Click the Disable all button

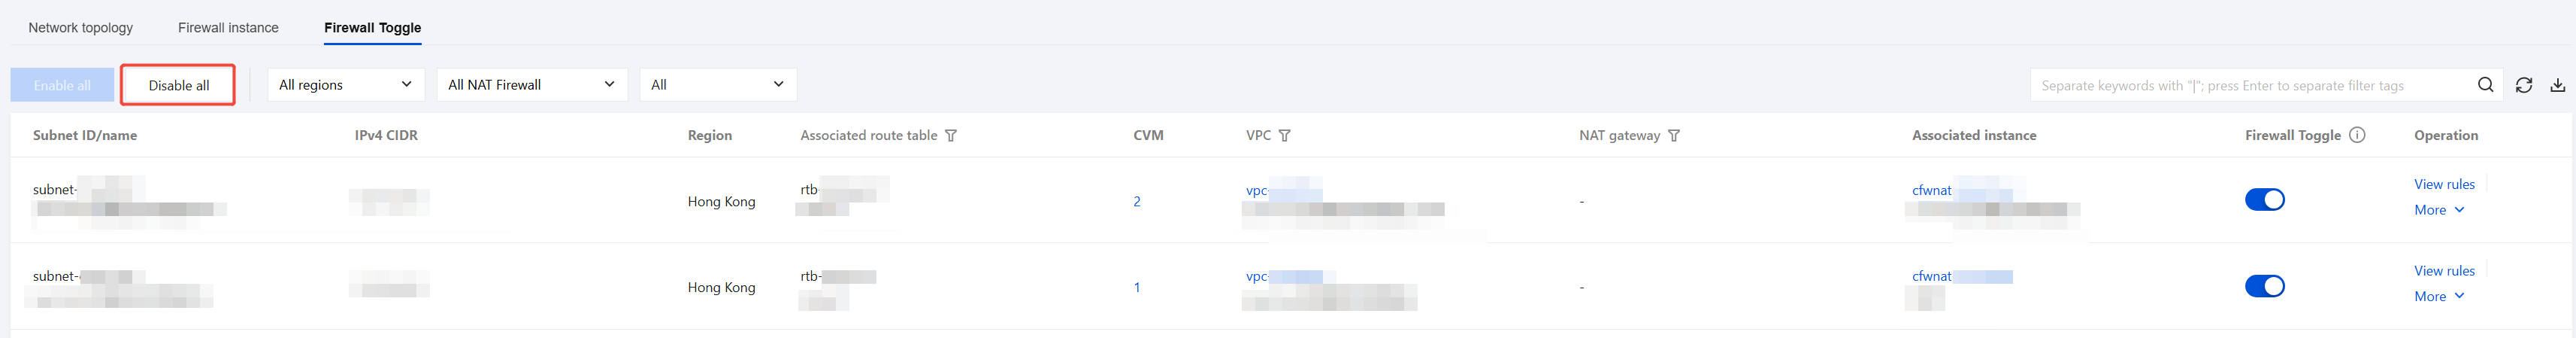(x=179, y=85)
